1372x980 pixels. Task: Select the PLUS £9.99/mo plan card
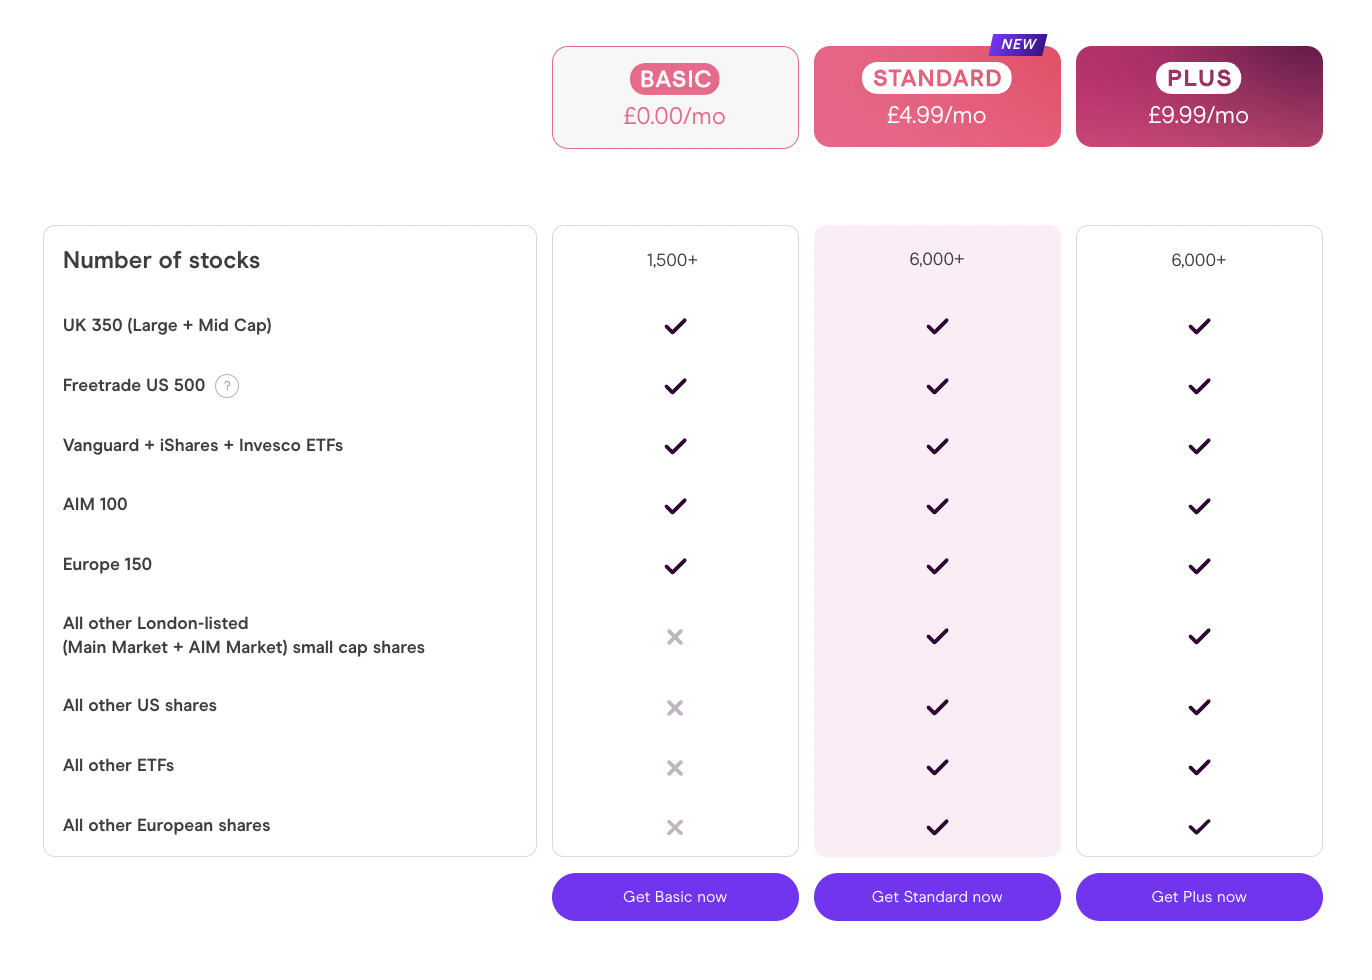point(1198,96)
